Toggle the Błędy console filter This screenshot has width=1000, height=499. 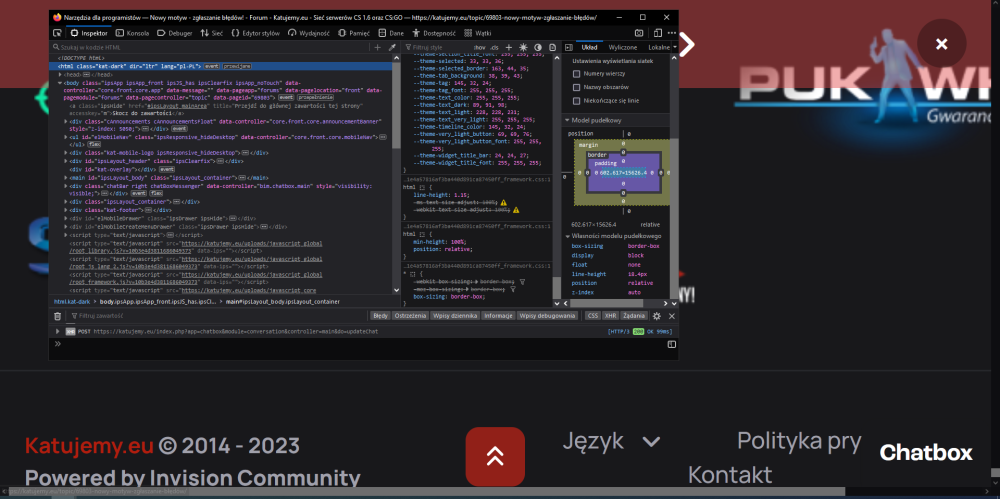pyautogui.click(x=381, y=316)
